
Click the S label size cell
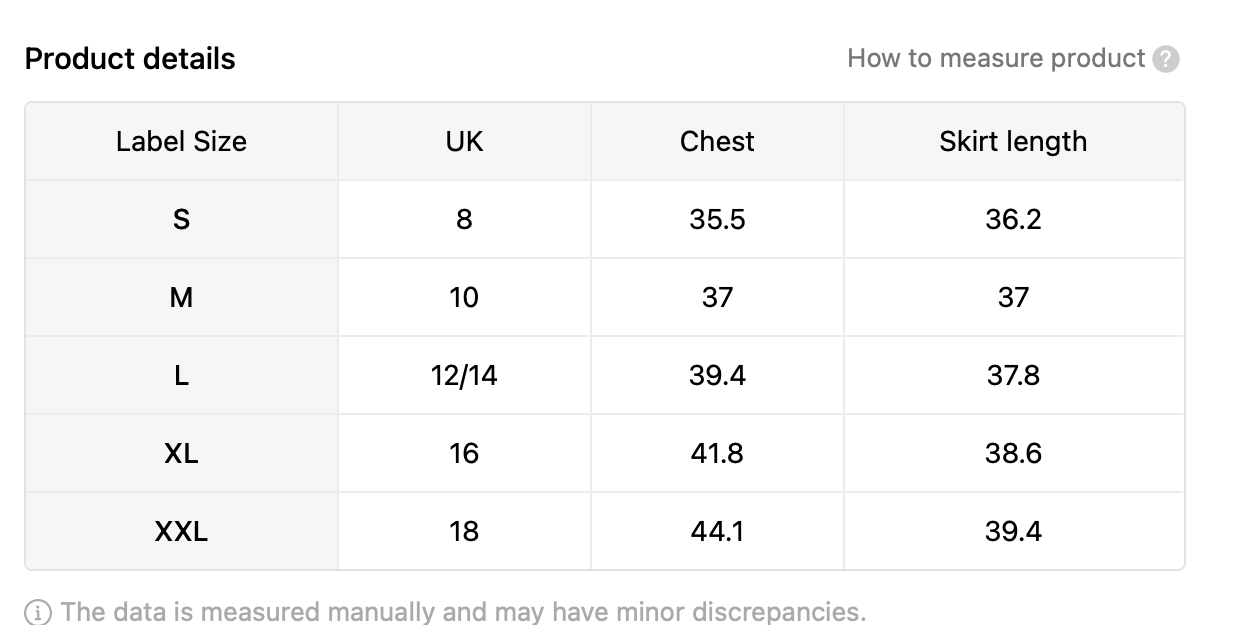click(x=182, y=219)
